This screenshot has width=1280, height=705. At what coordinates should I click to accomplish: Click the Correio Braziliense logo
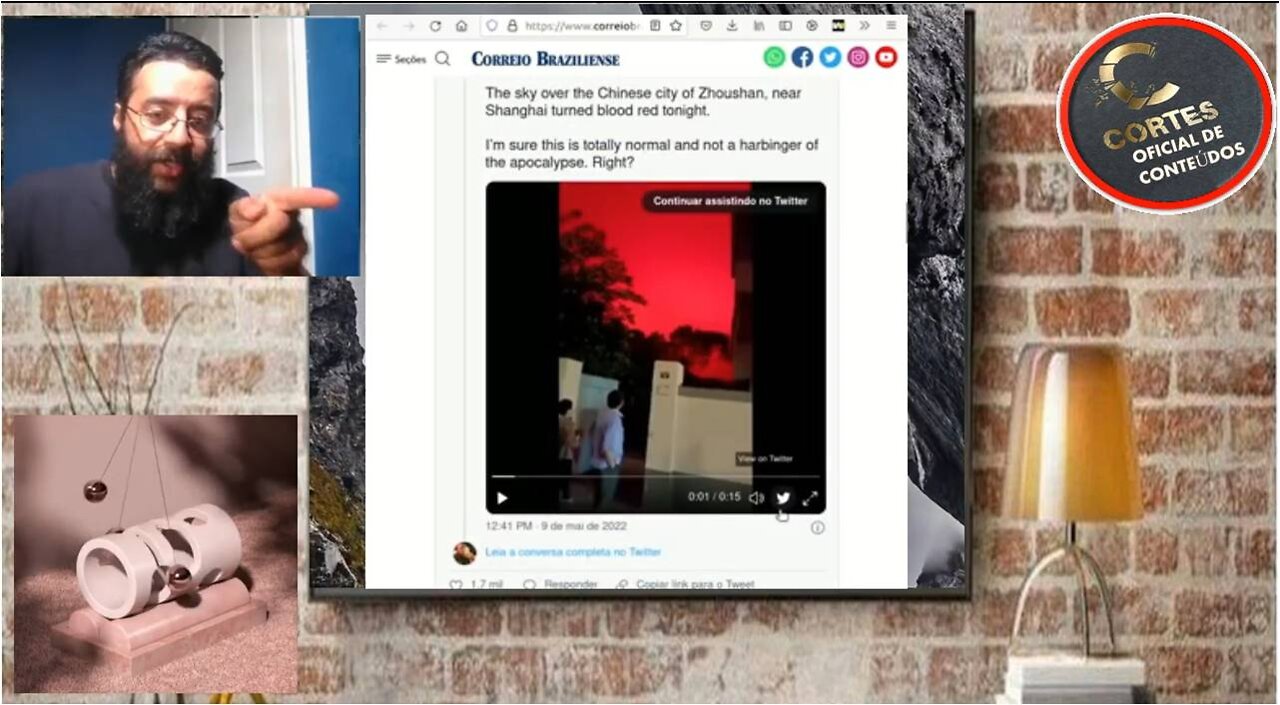coord(545,59)
